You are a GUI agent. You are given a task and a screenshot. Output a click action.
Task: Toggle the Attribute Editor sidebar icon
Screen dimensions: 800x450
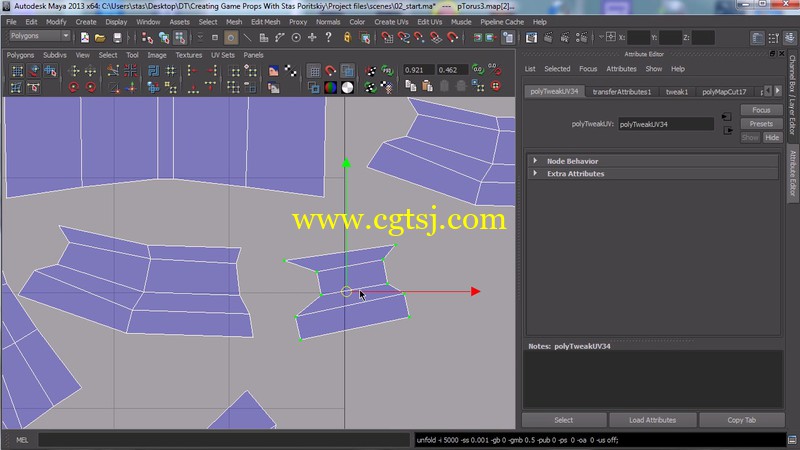tap(758, 38)
